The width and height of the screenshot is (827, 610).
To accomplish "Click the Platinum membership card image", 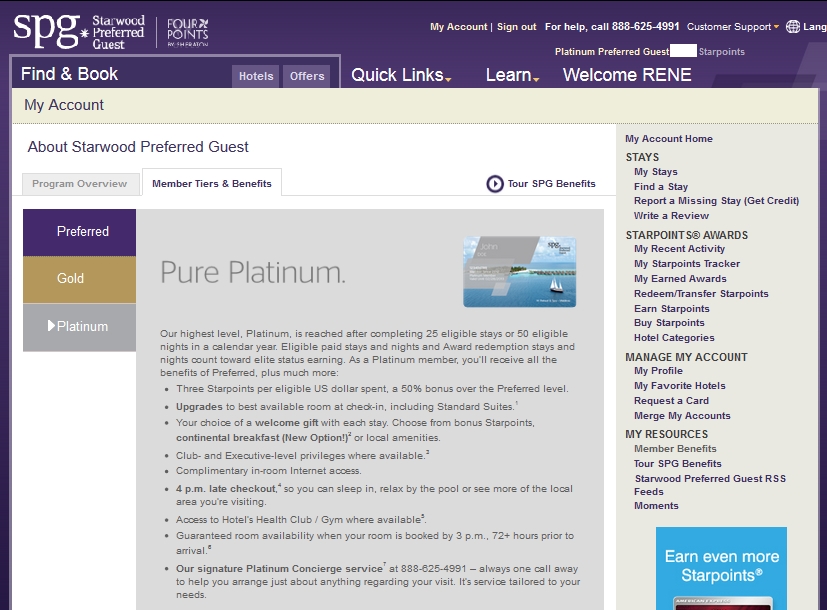I will click(x=519, y=272).
